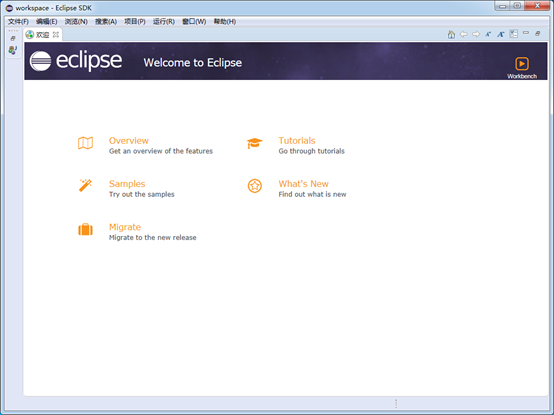Click the Navigate Back arrow
Viewport: 554px width, 415px height.
tap(464, 34)
